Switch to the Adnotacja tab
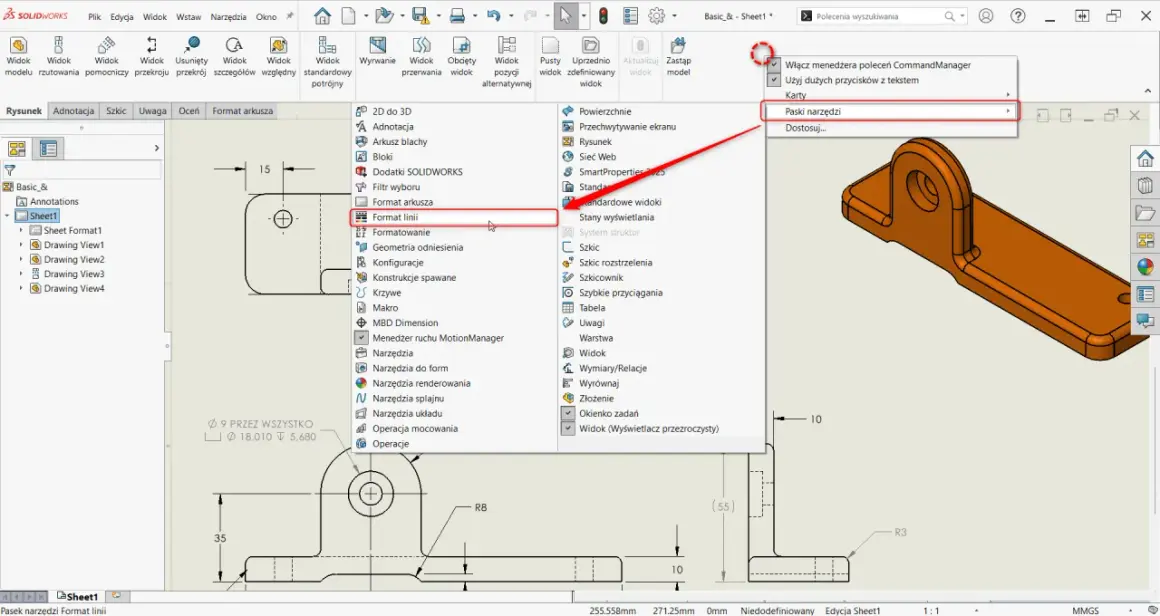 click(x=74, y=111)
